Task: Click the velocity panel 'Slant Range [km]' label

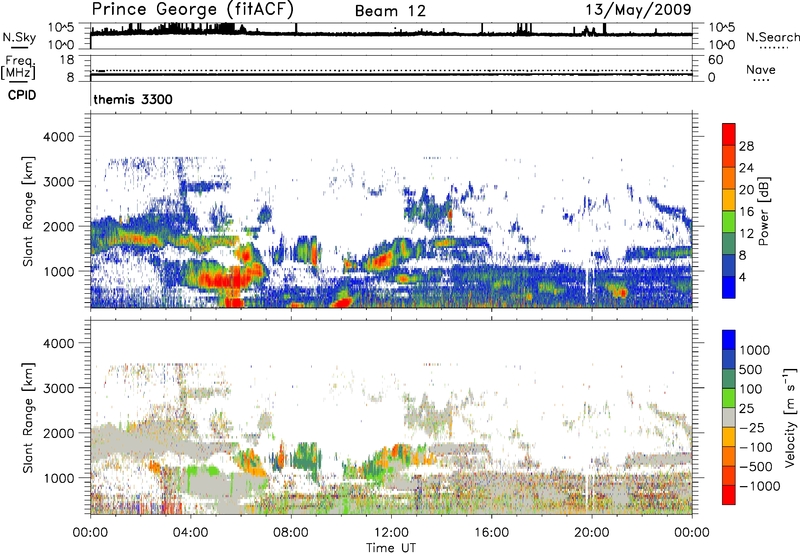Action: [x=29, y=418]
